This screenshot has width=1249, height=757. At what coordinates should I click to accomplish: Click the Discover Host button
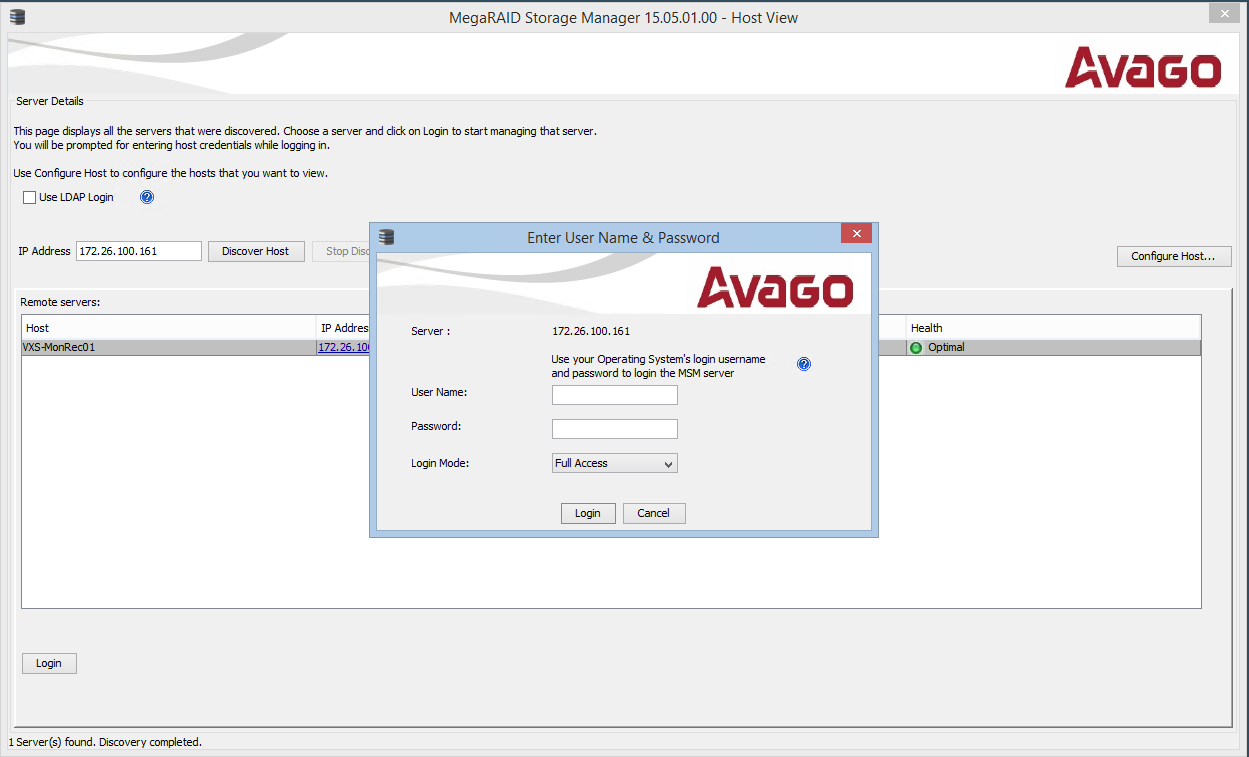256,251
